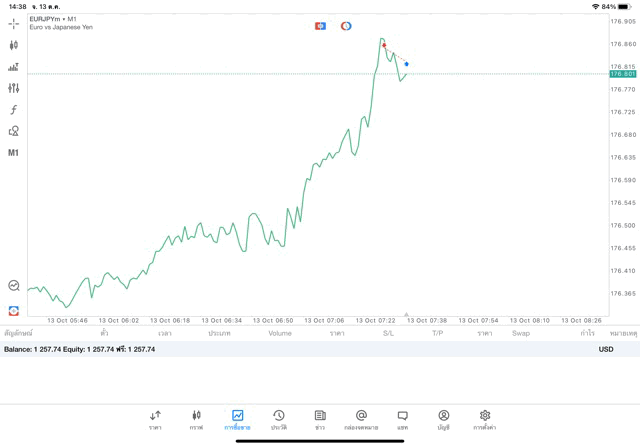
Task: Click the zoom magnifier icon at lower left
Action: (13, 286)
